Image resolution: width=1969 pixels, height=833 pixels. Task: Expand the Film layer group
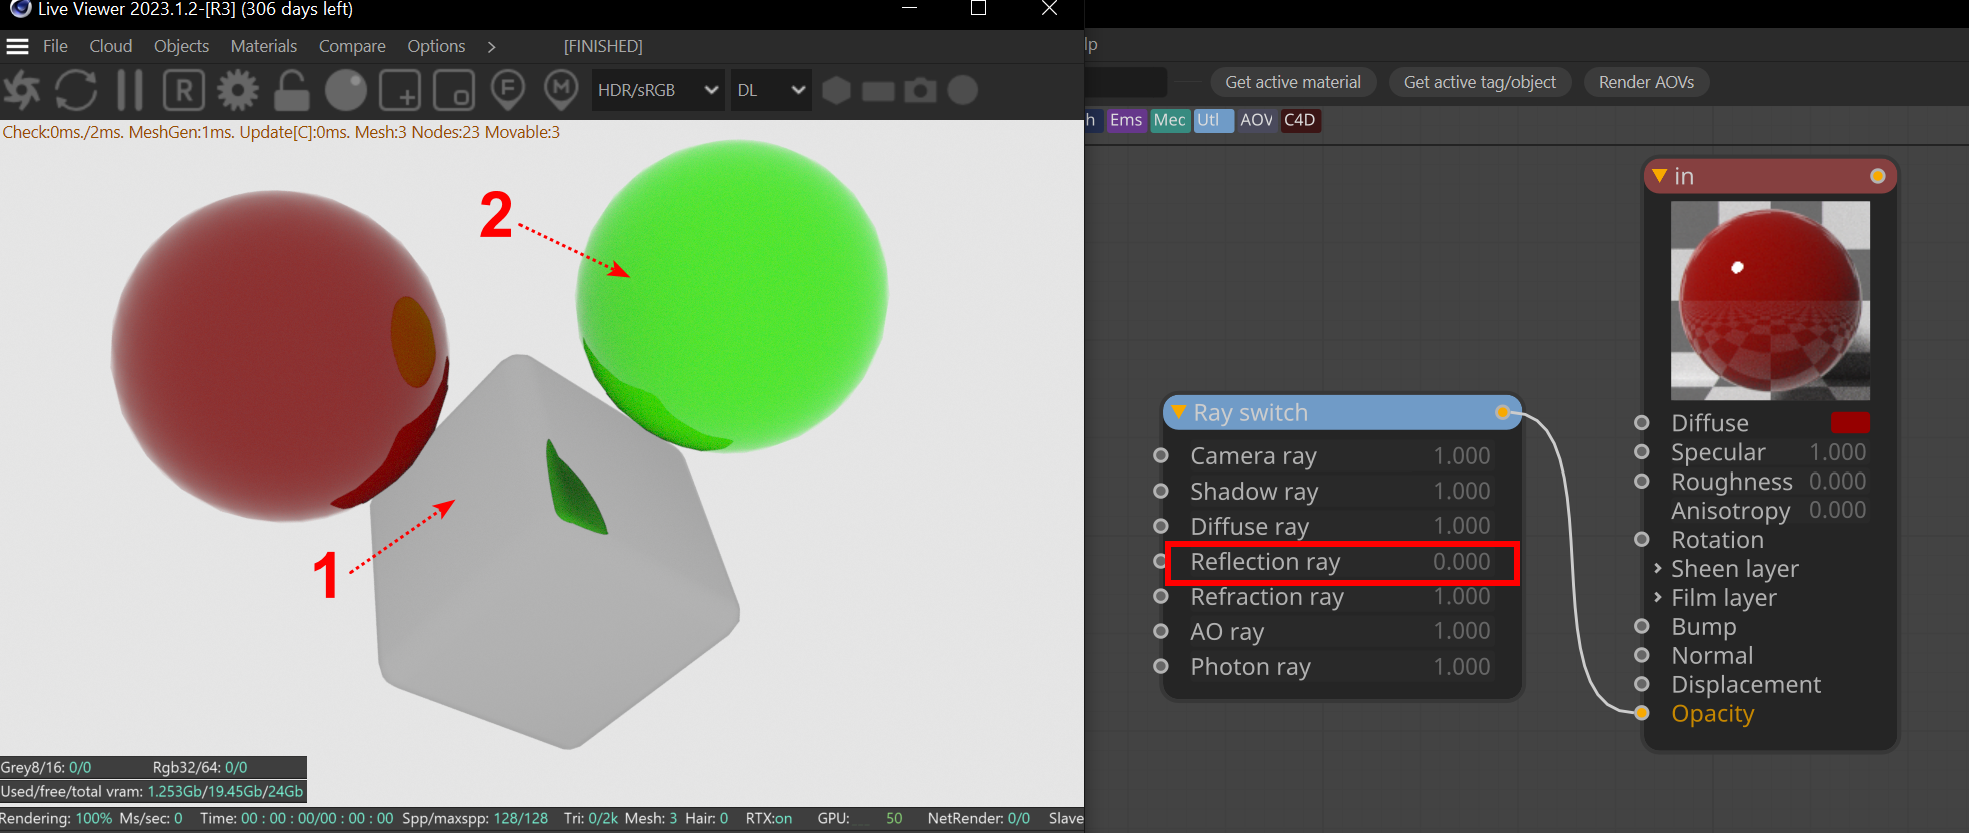[x=1657, y=597]
